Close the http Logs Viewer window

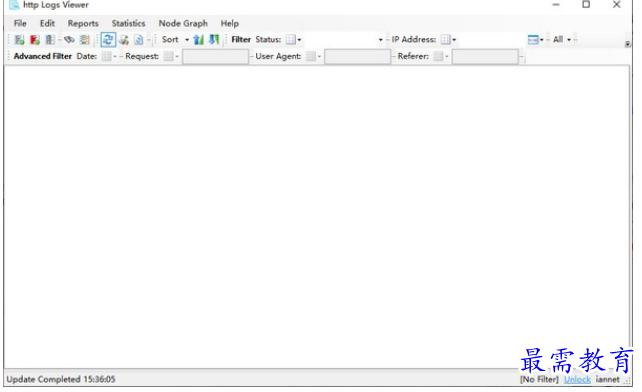(617, 5)
